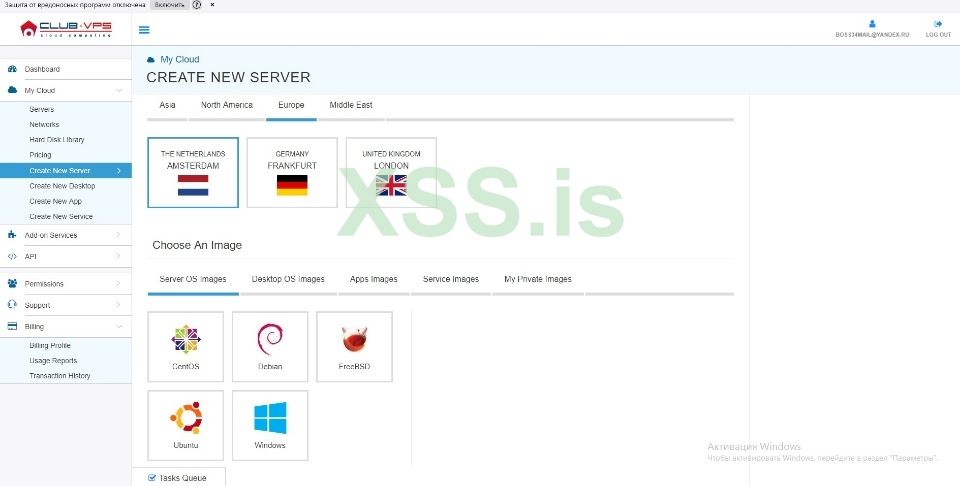Screen dimensions: 960x486
Task: Click the API code icon
Action: [12, 256]
